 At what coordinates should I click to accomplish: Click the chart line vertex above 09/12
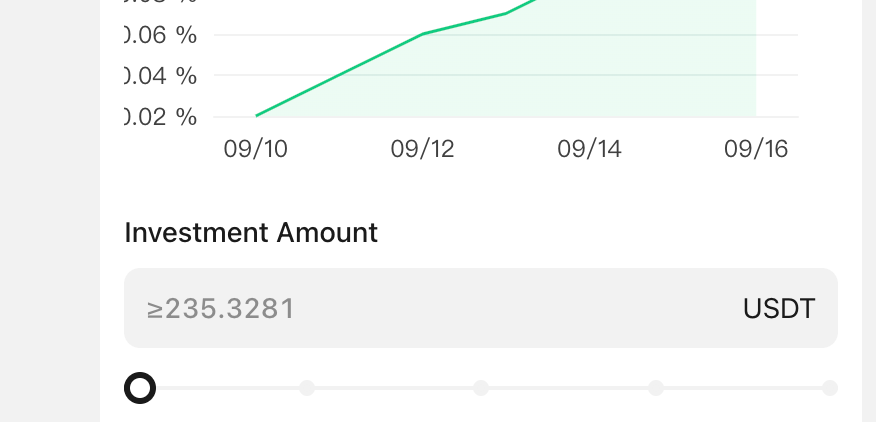click(423, 34)
